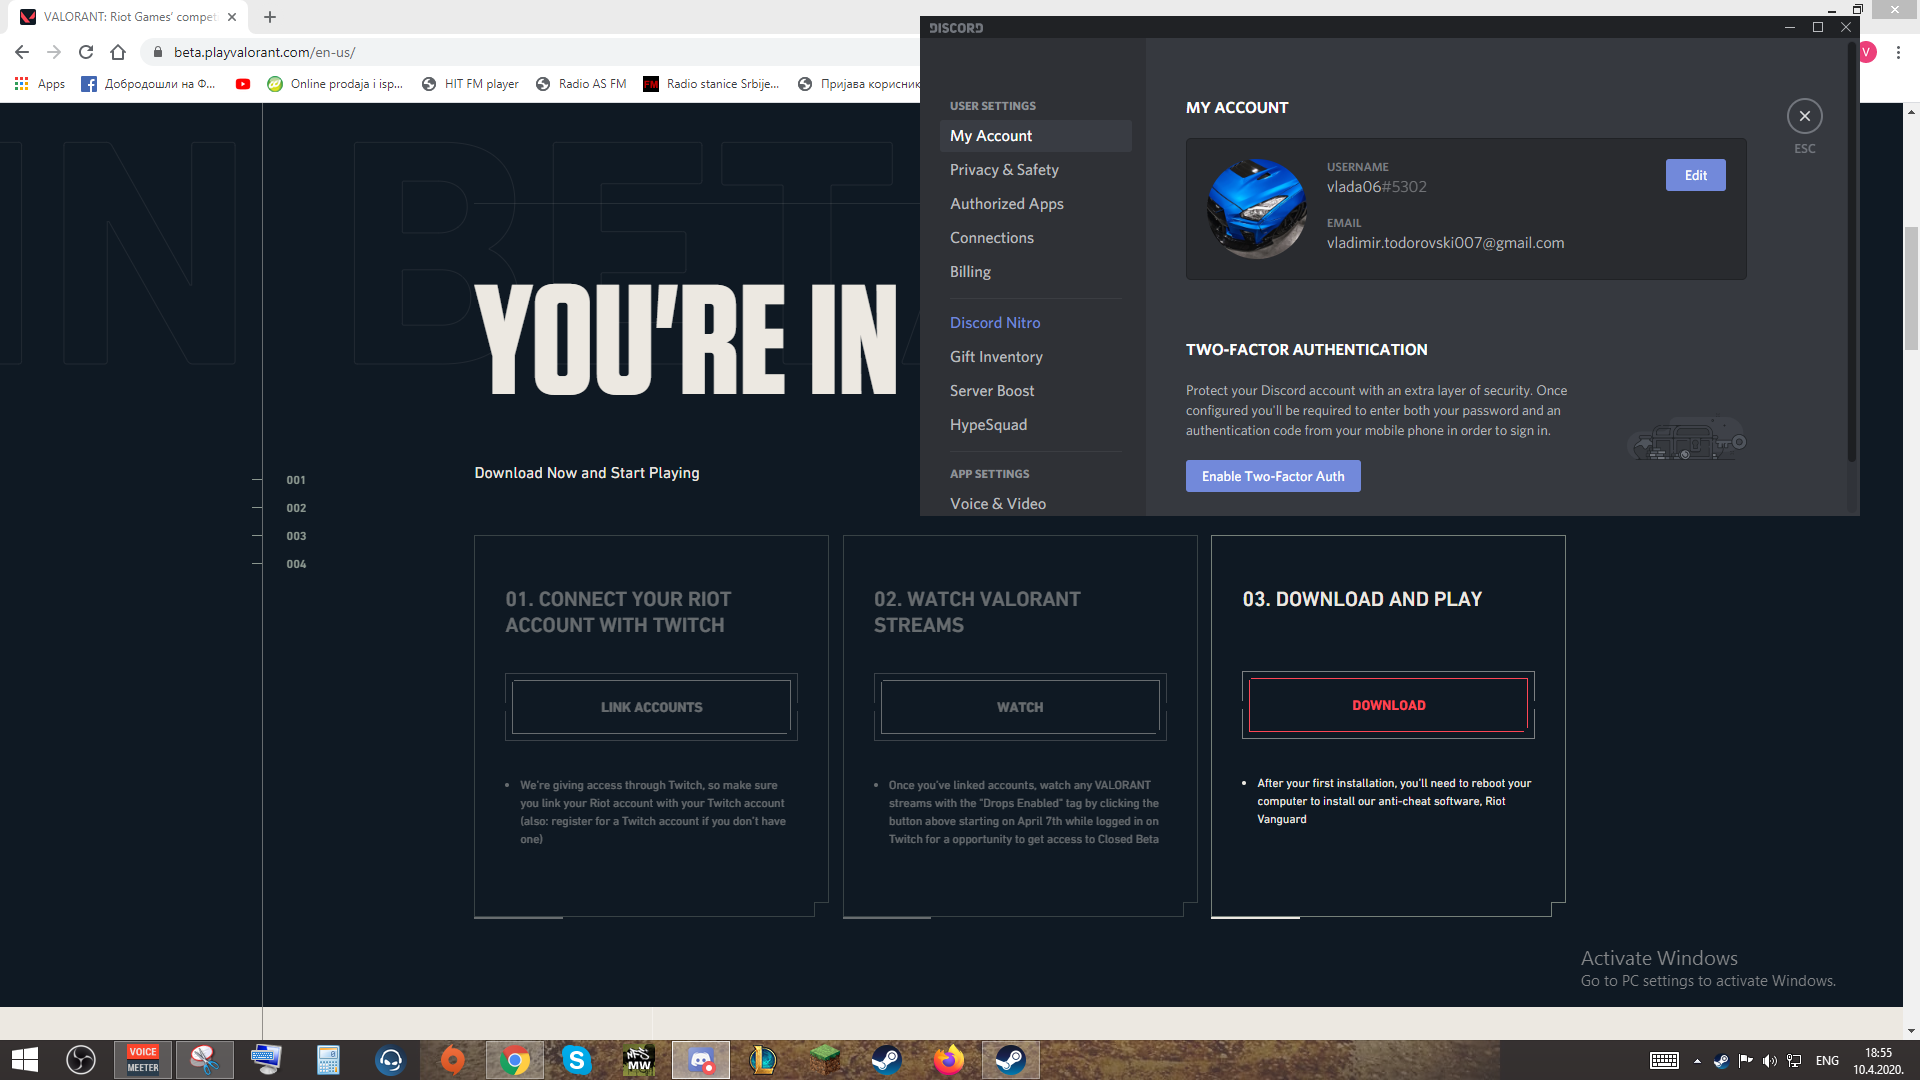This screenshot has height=1080, width=1920.
Task: Click the WATCH button on Valorant page
Action: [x=1020, y=707]
